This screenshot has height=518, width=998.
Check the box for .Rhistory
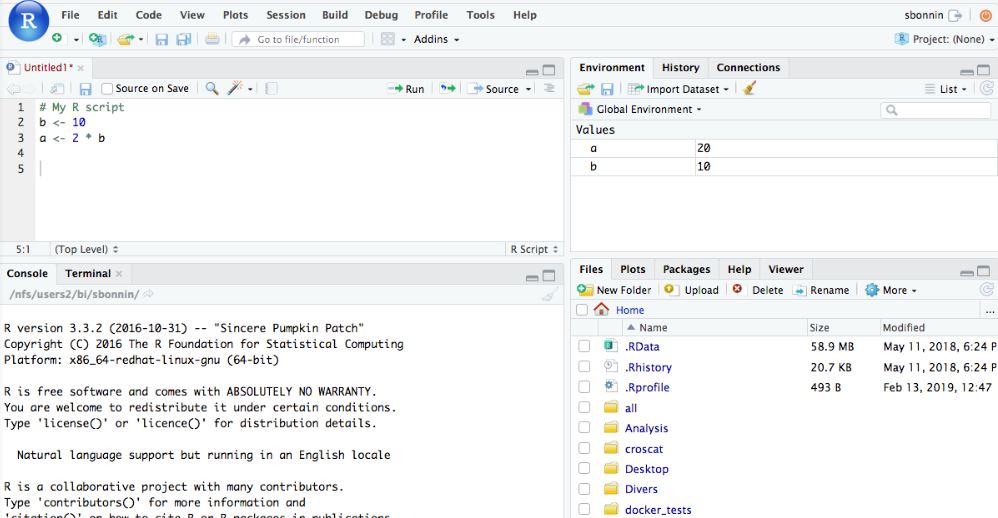(x=584, y=367)
